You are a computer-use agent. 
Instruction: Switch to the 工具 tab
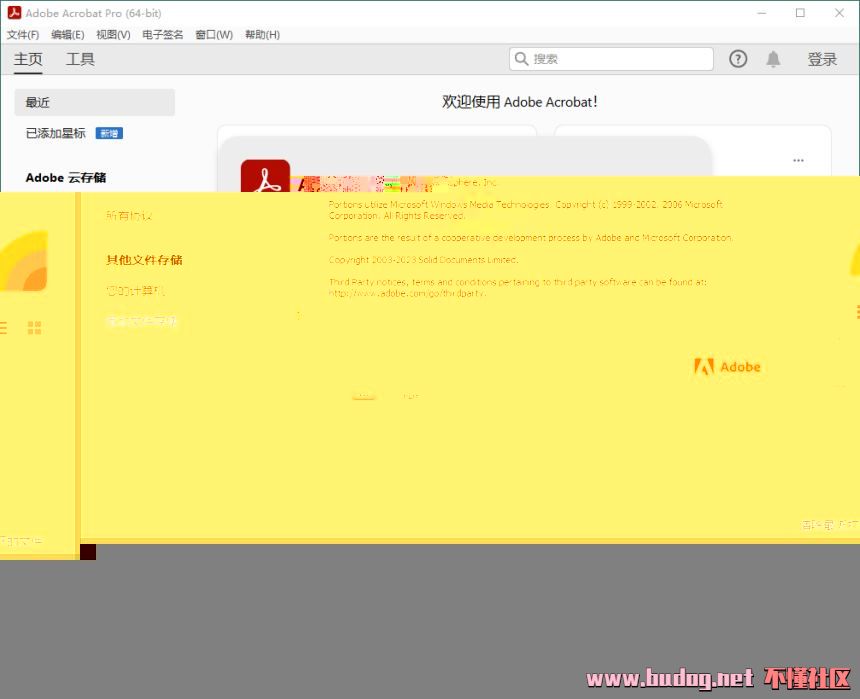(x=80, y=59)
